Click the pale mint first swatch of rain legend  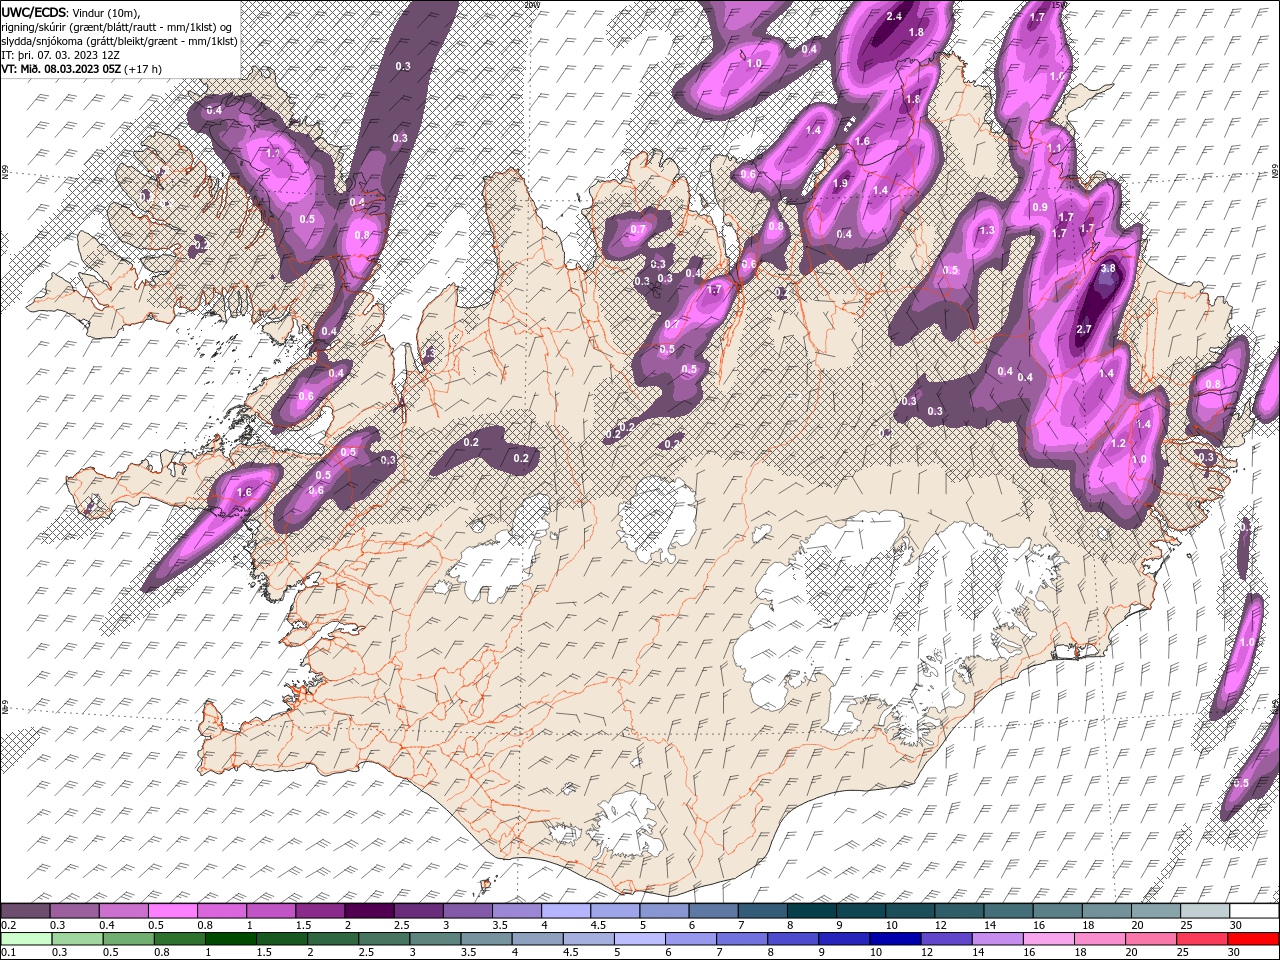click(26, 939)
